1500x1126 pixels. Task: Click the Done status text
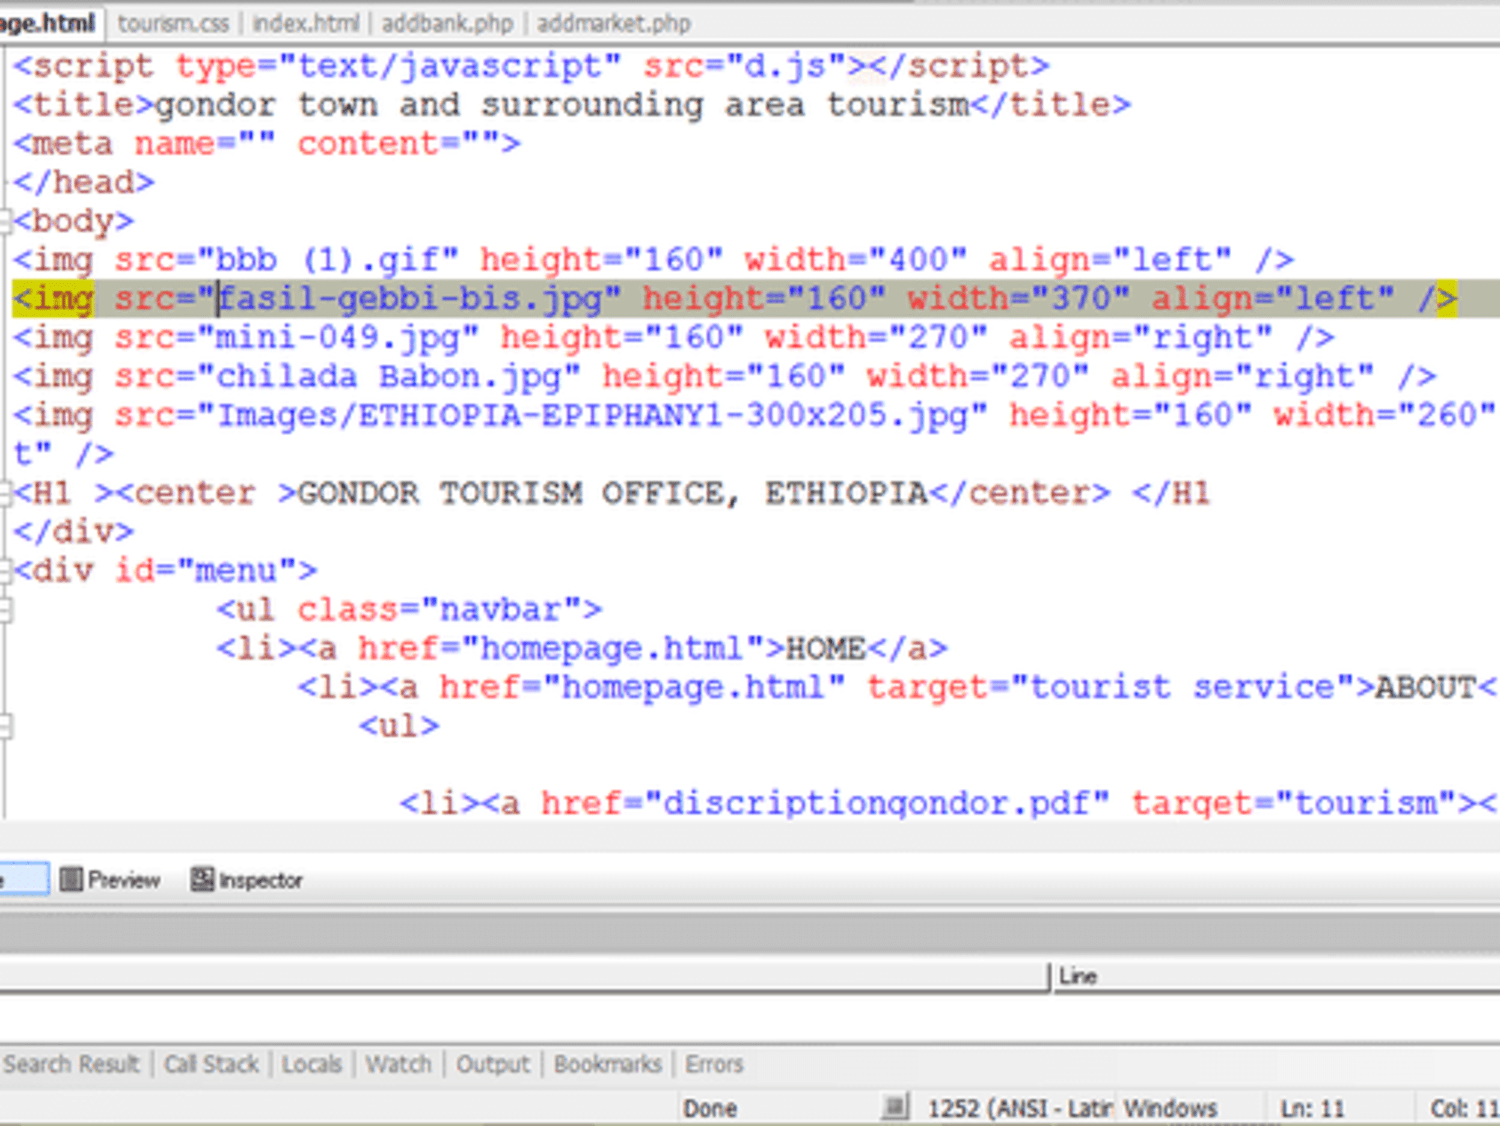(710, 1108)
